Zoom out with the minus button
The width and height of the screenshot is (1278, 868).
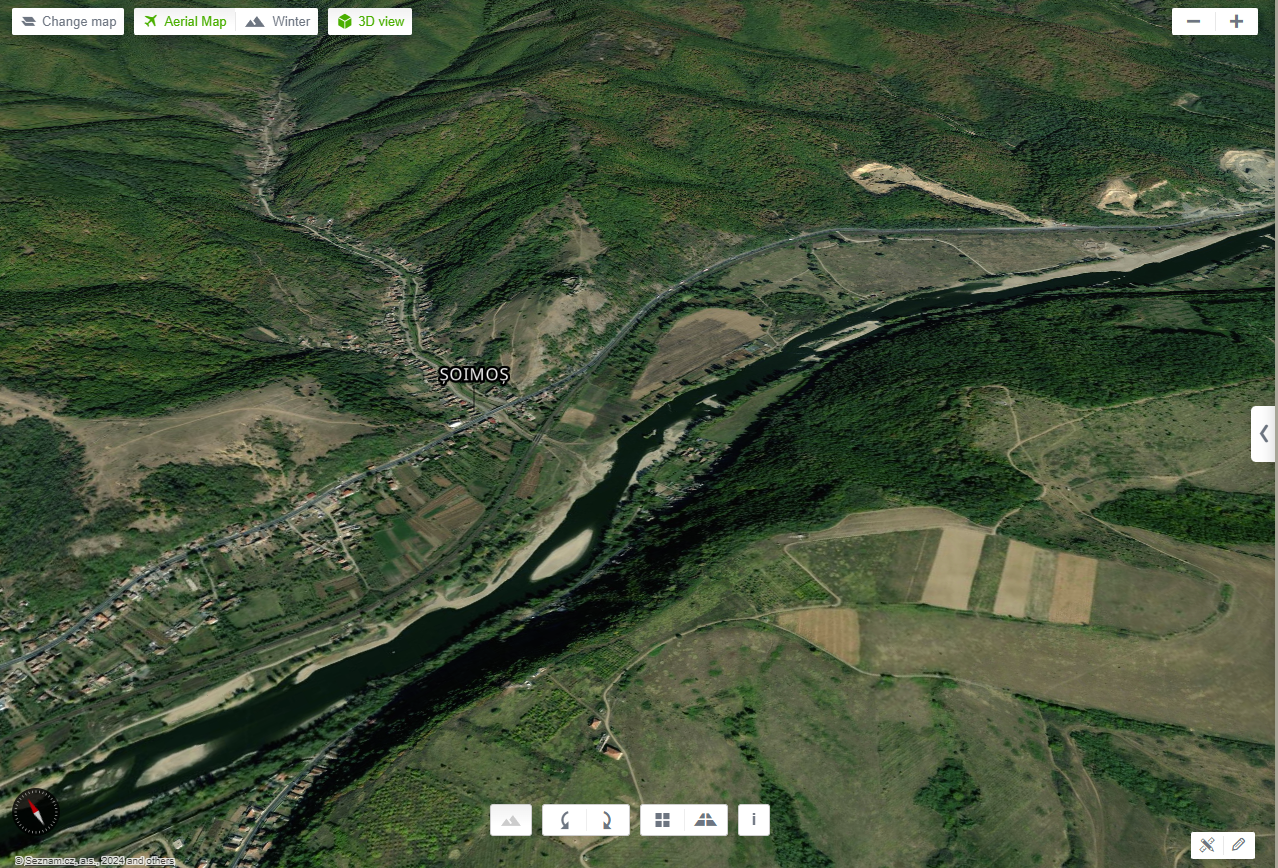pyautogui.click(x=1194, y=22)
